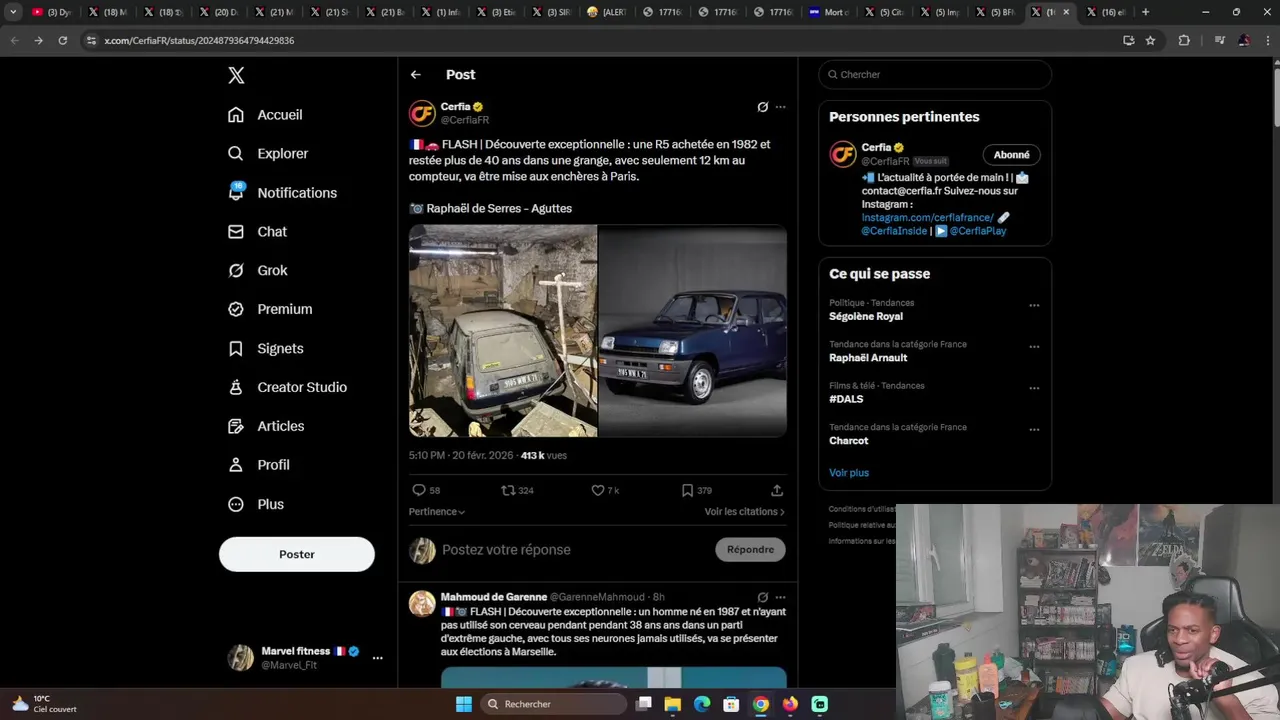
Task: Bookmark page with the star icon
Action: (x=1151, y=40)
